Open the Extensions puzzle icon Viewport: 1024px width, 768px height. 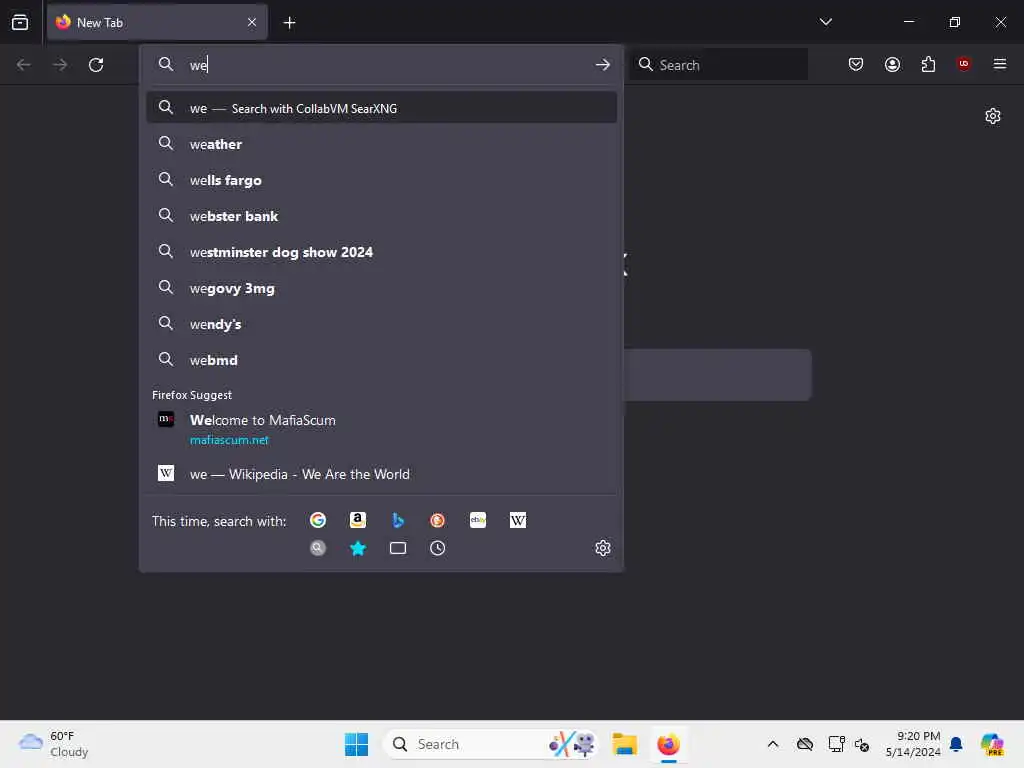coord(928,64)
